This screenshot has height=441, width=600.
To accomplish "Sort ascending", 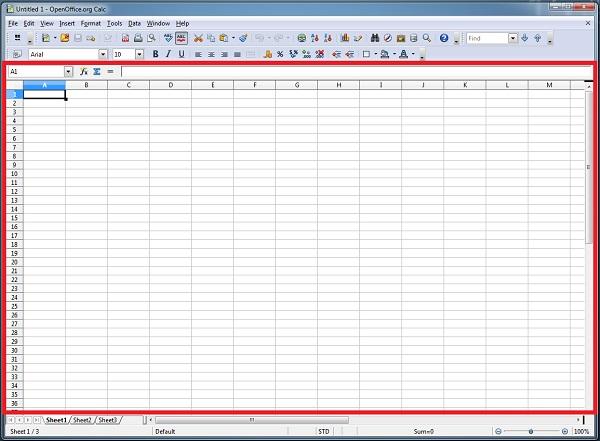I will 315,38.
